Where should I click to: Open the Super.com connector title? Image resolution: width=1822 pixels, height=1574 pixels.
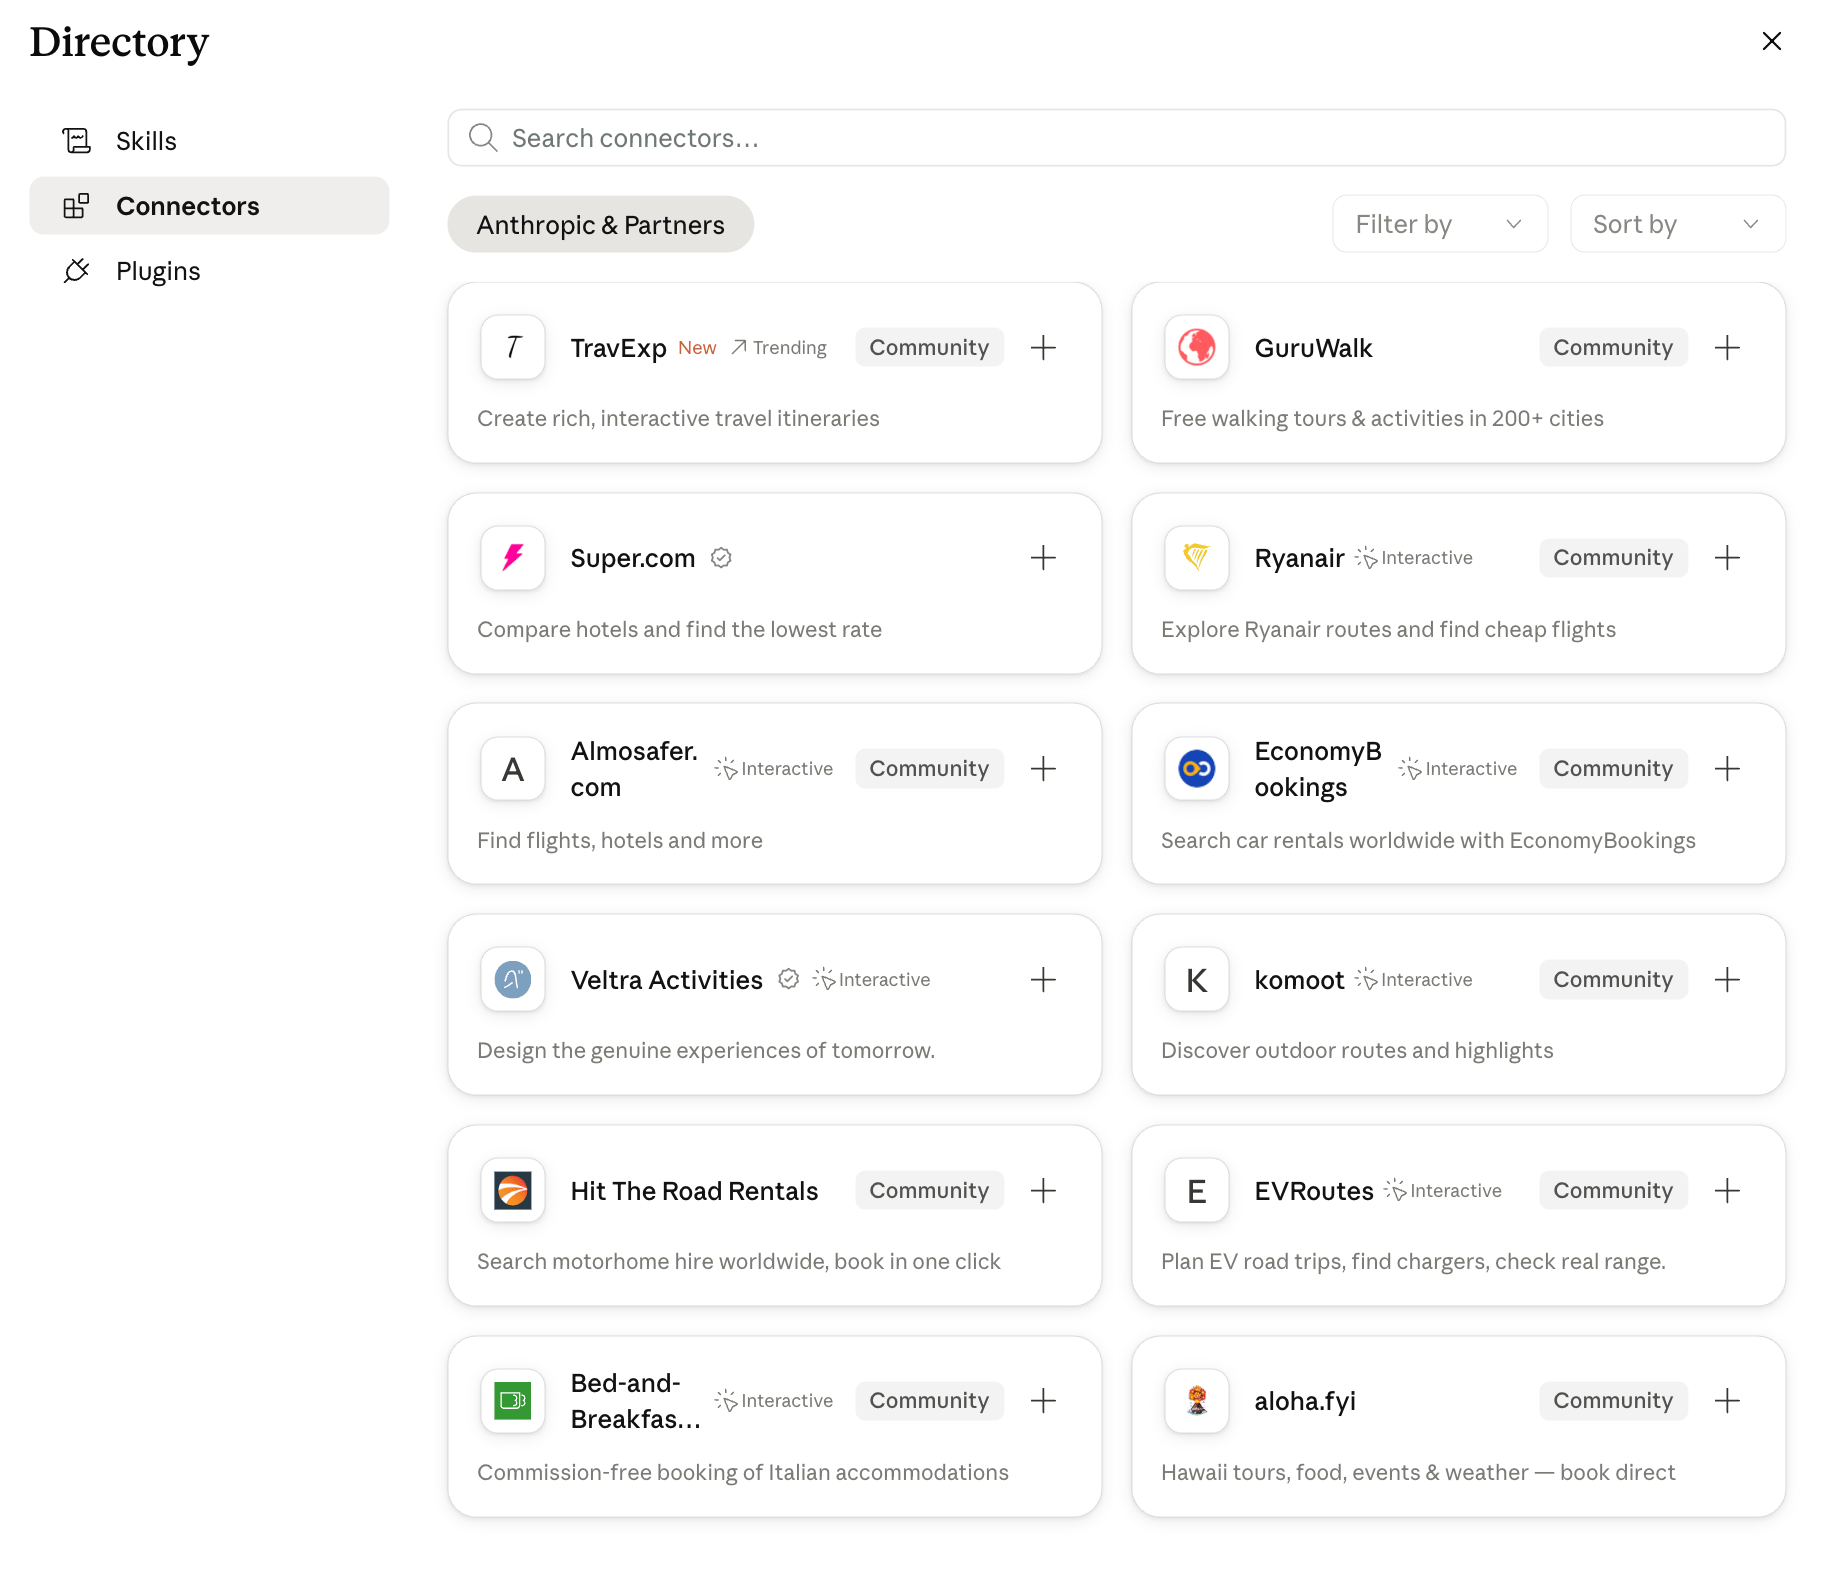point(633,558)
